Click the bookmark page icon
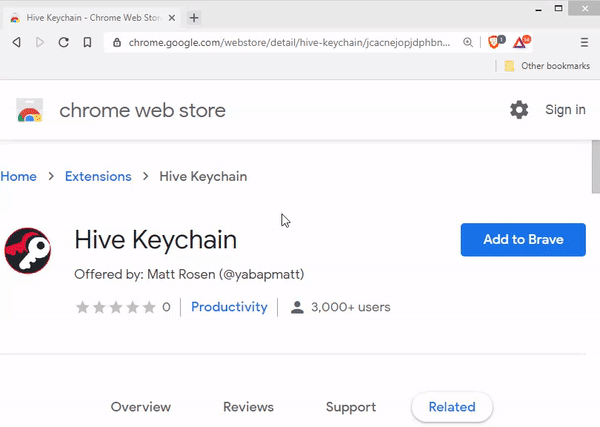This screenshot has height=427, width=600. tap(88, 42)
